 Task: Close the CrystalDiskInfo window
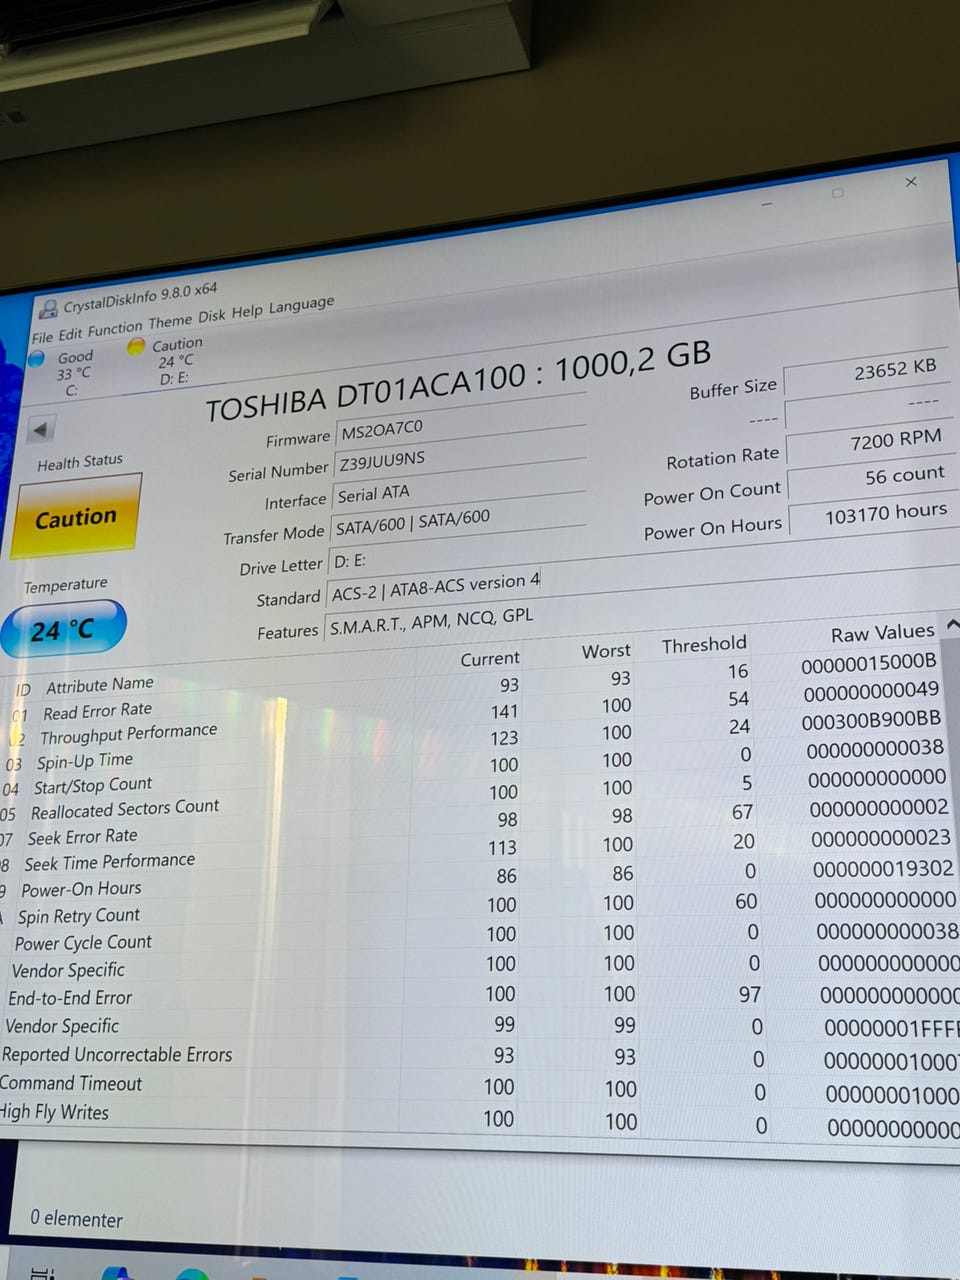point(911,182)
